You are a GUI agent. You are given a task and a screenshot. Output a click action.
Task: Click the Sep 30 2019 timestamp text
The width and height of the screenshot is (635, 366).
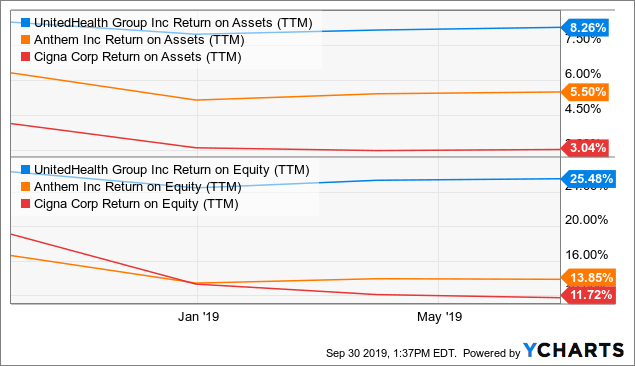tap(391, 353)
